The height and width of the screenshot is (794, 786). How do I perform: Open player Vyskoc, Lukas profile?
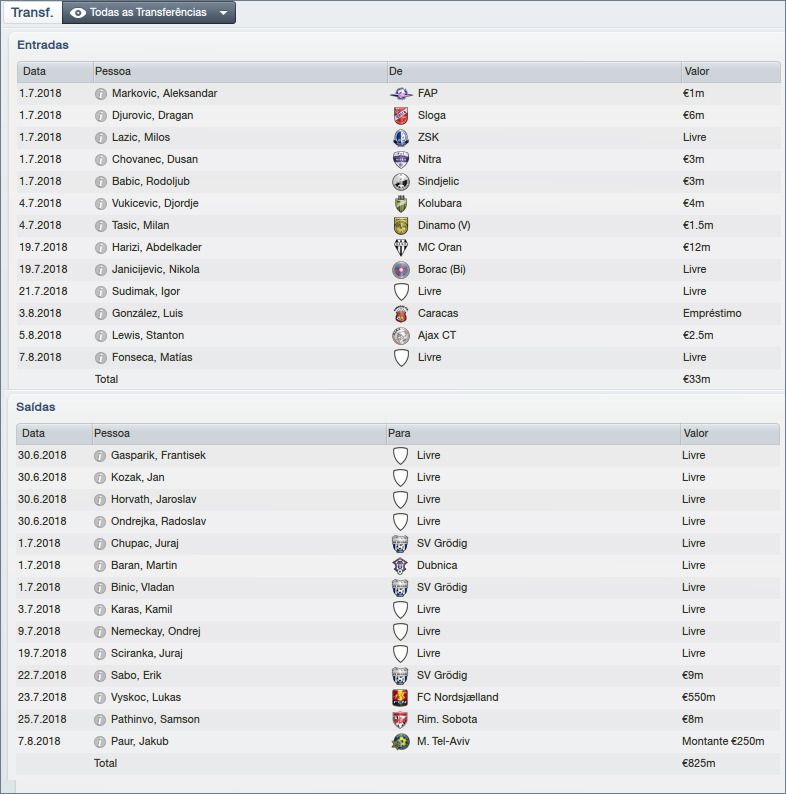pos(146,698)
